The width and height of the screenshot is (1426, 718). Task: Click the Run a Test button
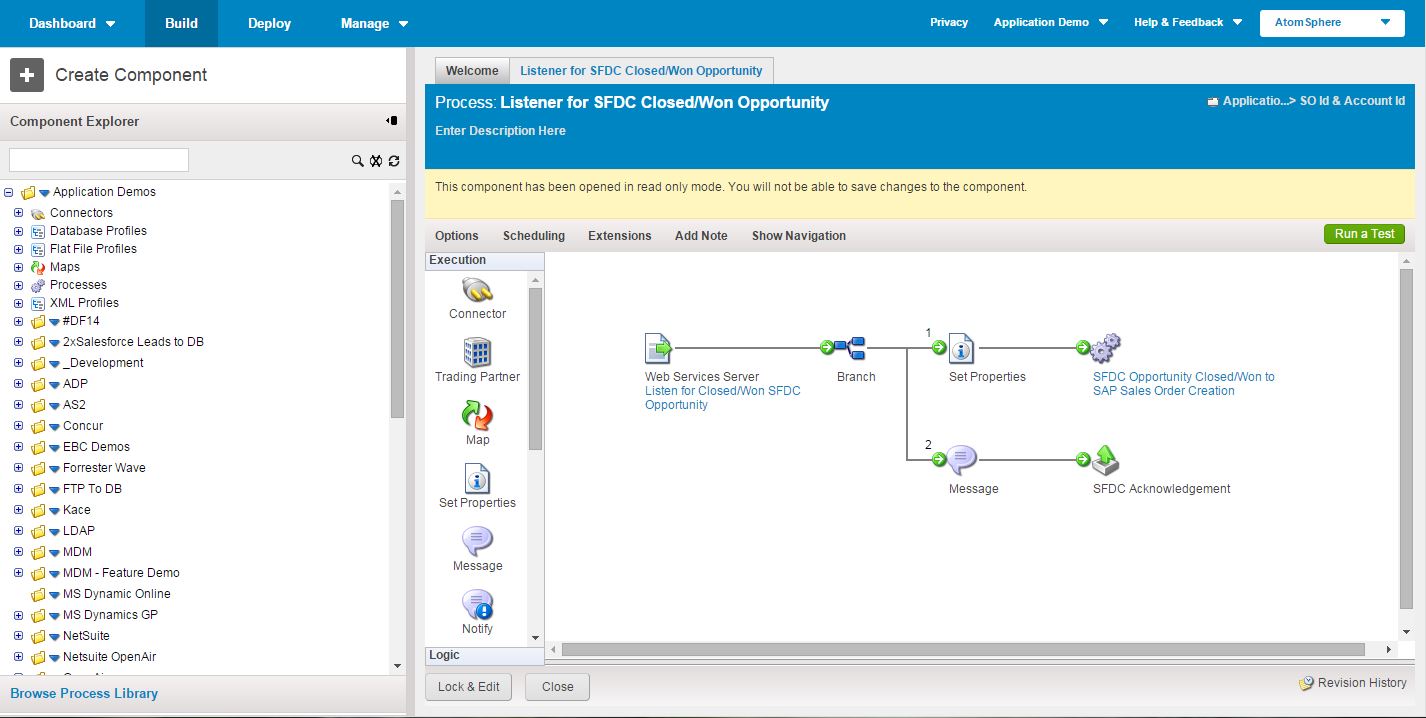[1364, 234]
